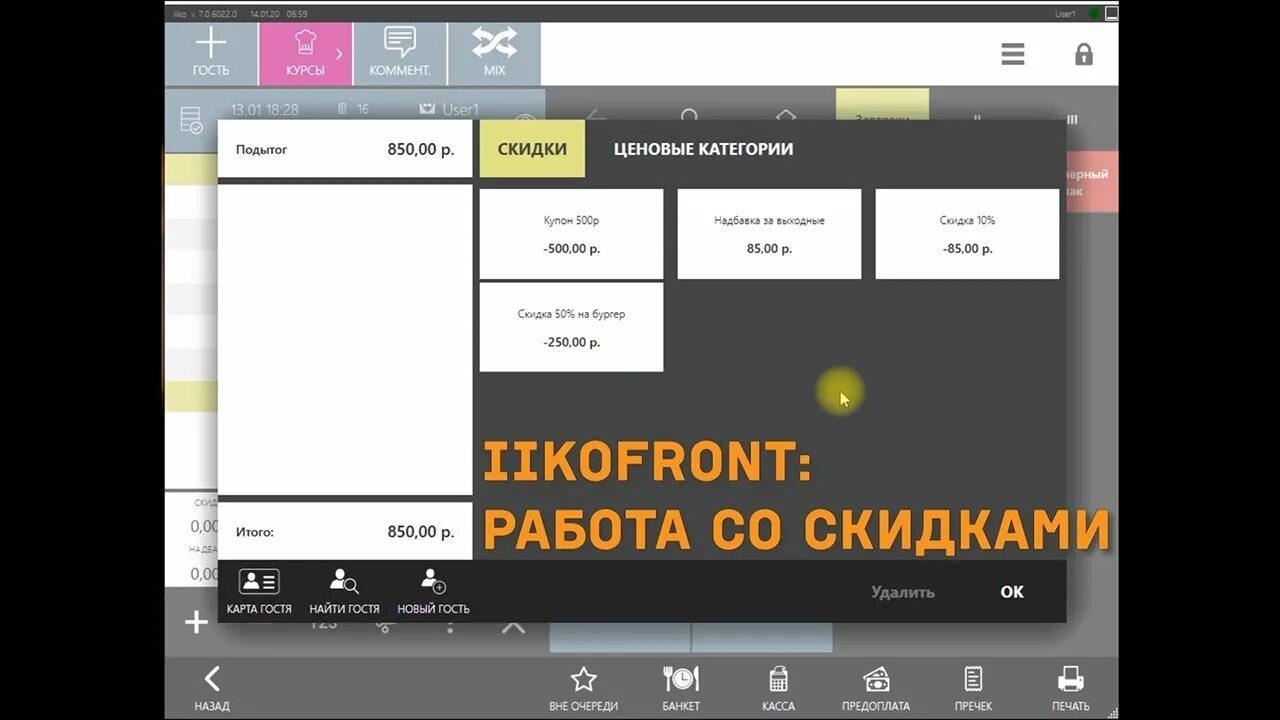Create a guest via Новый гость

click(x=433, y=591)
